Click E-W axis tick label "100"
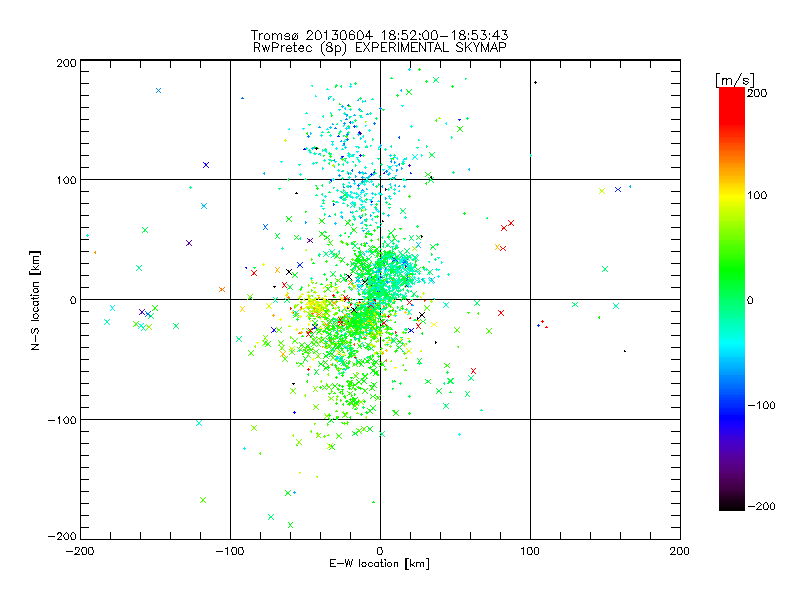800x600 pixels. click(530, 551)
